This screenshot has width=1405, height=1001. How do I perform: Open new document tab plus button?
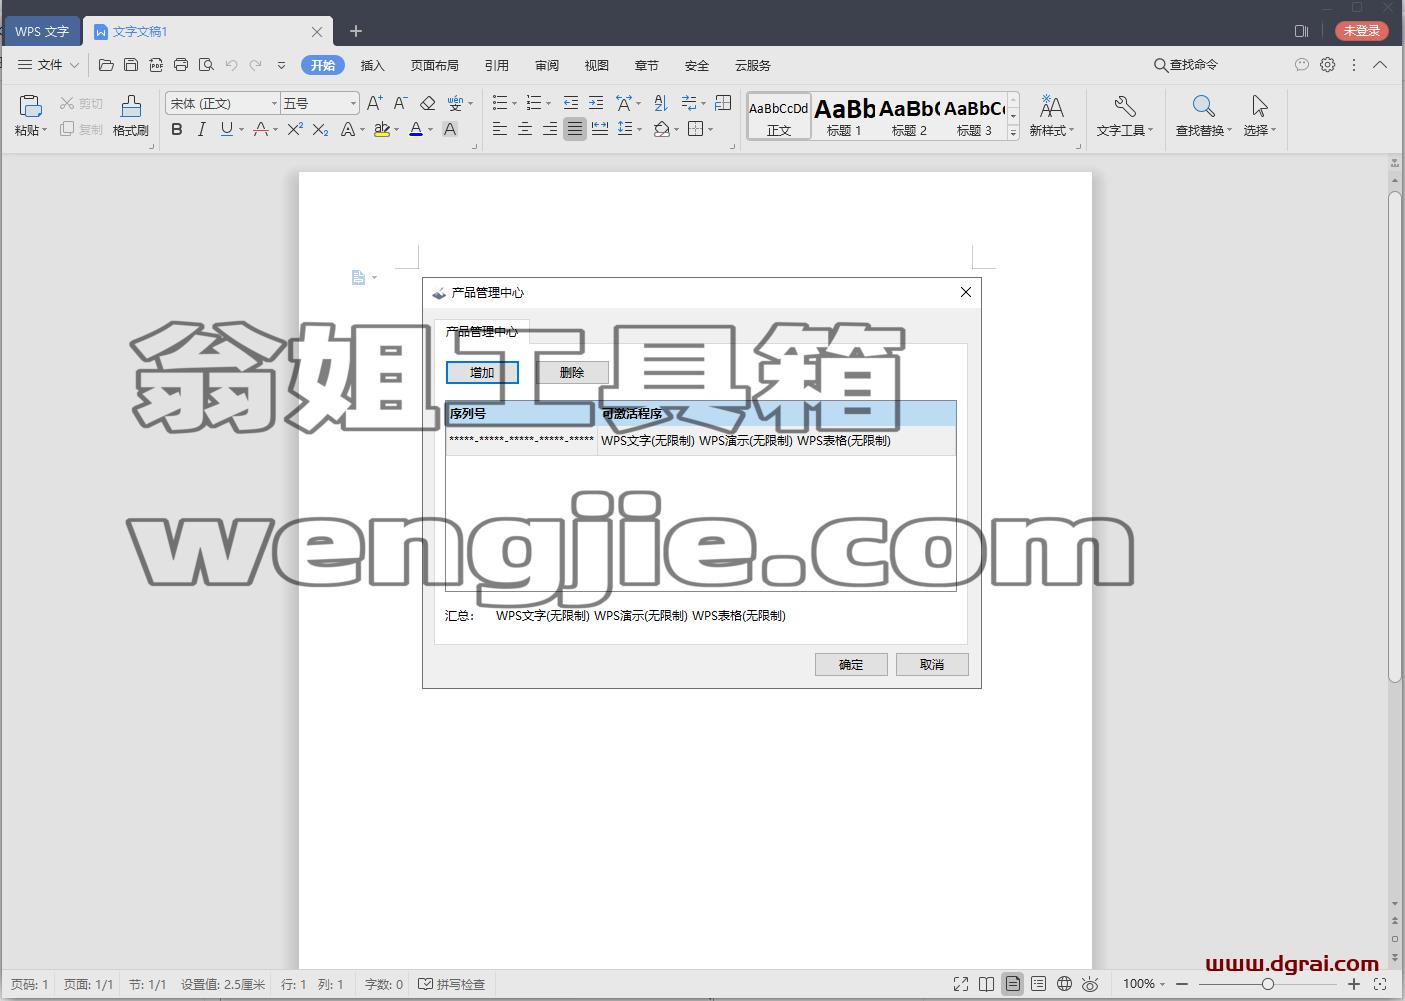click(x=355, y=31)
